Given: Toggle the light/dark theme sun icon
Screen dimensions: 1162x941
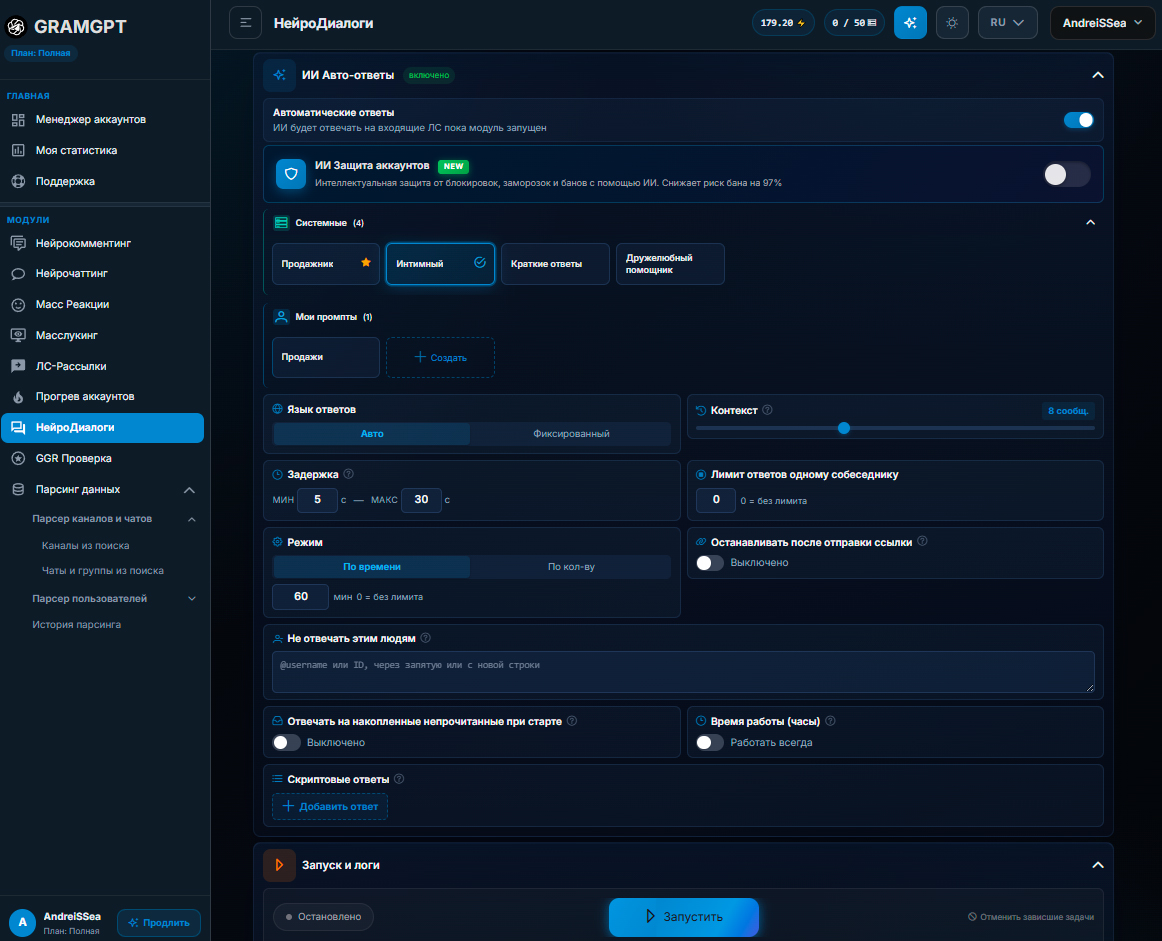Looking at the screenshot, I should point(952,23).
